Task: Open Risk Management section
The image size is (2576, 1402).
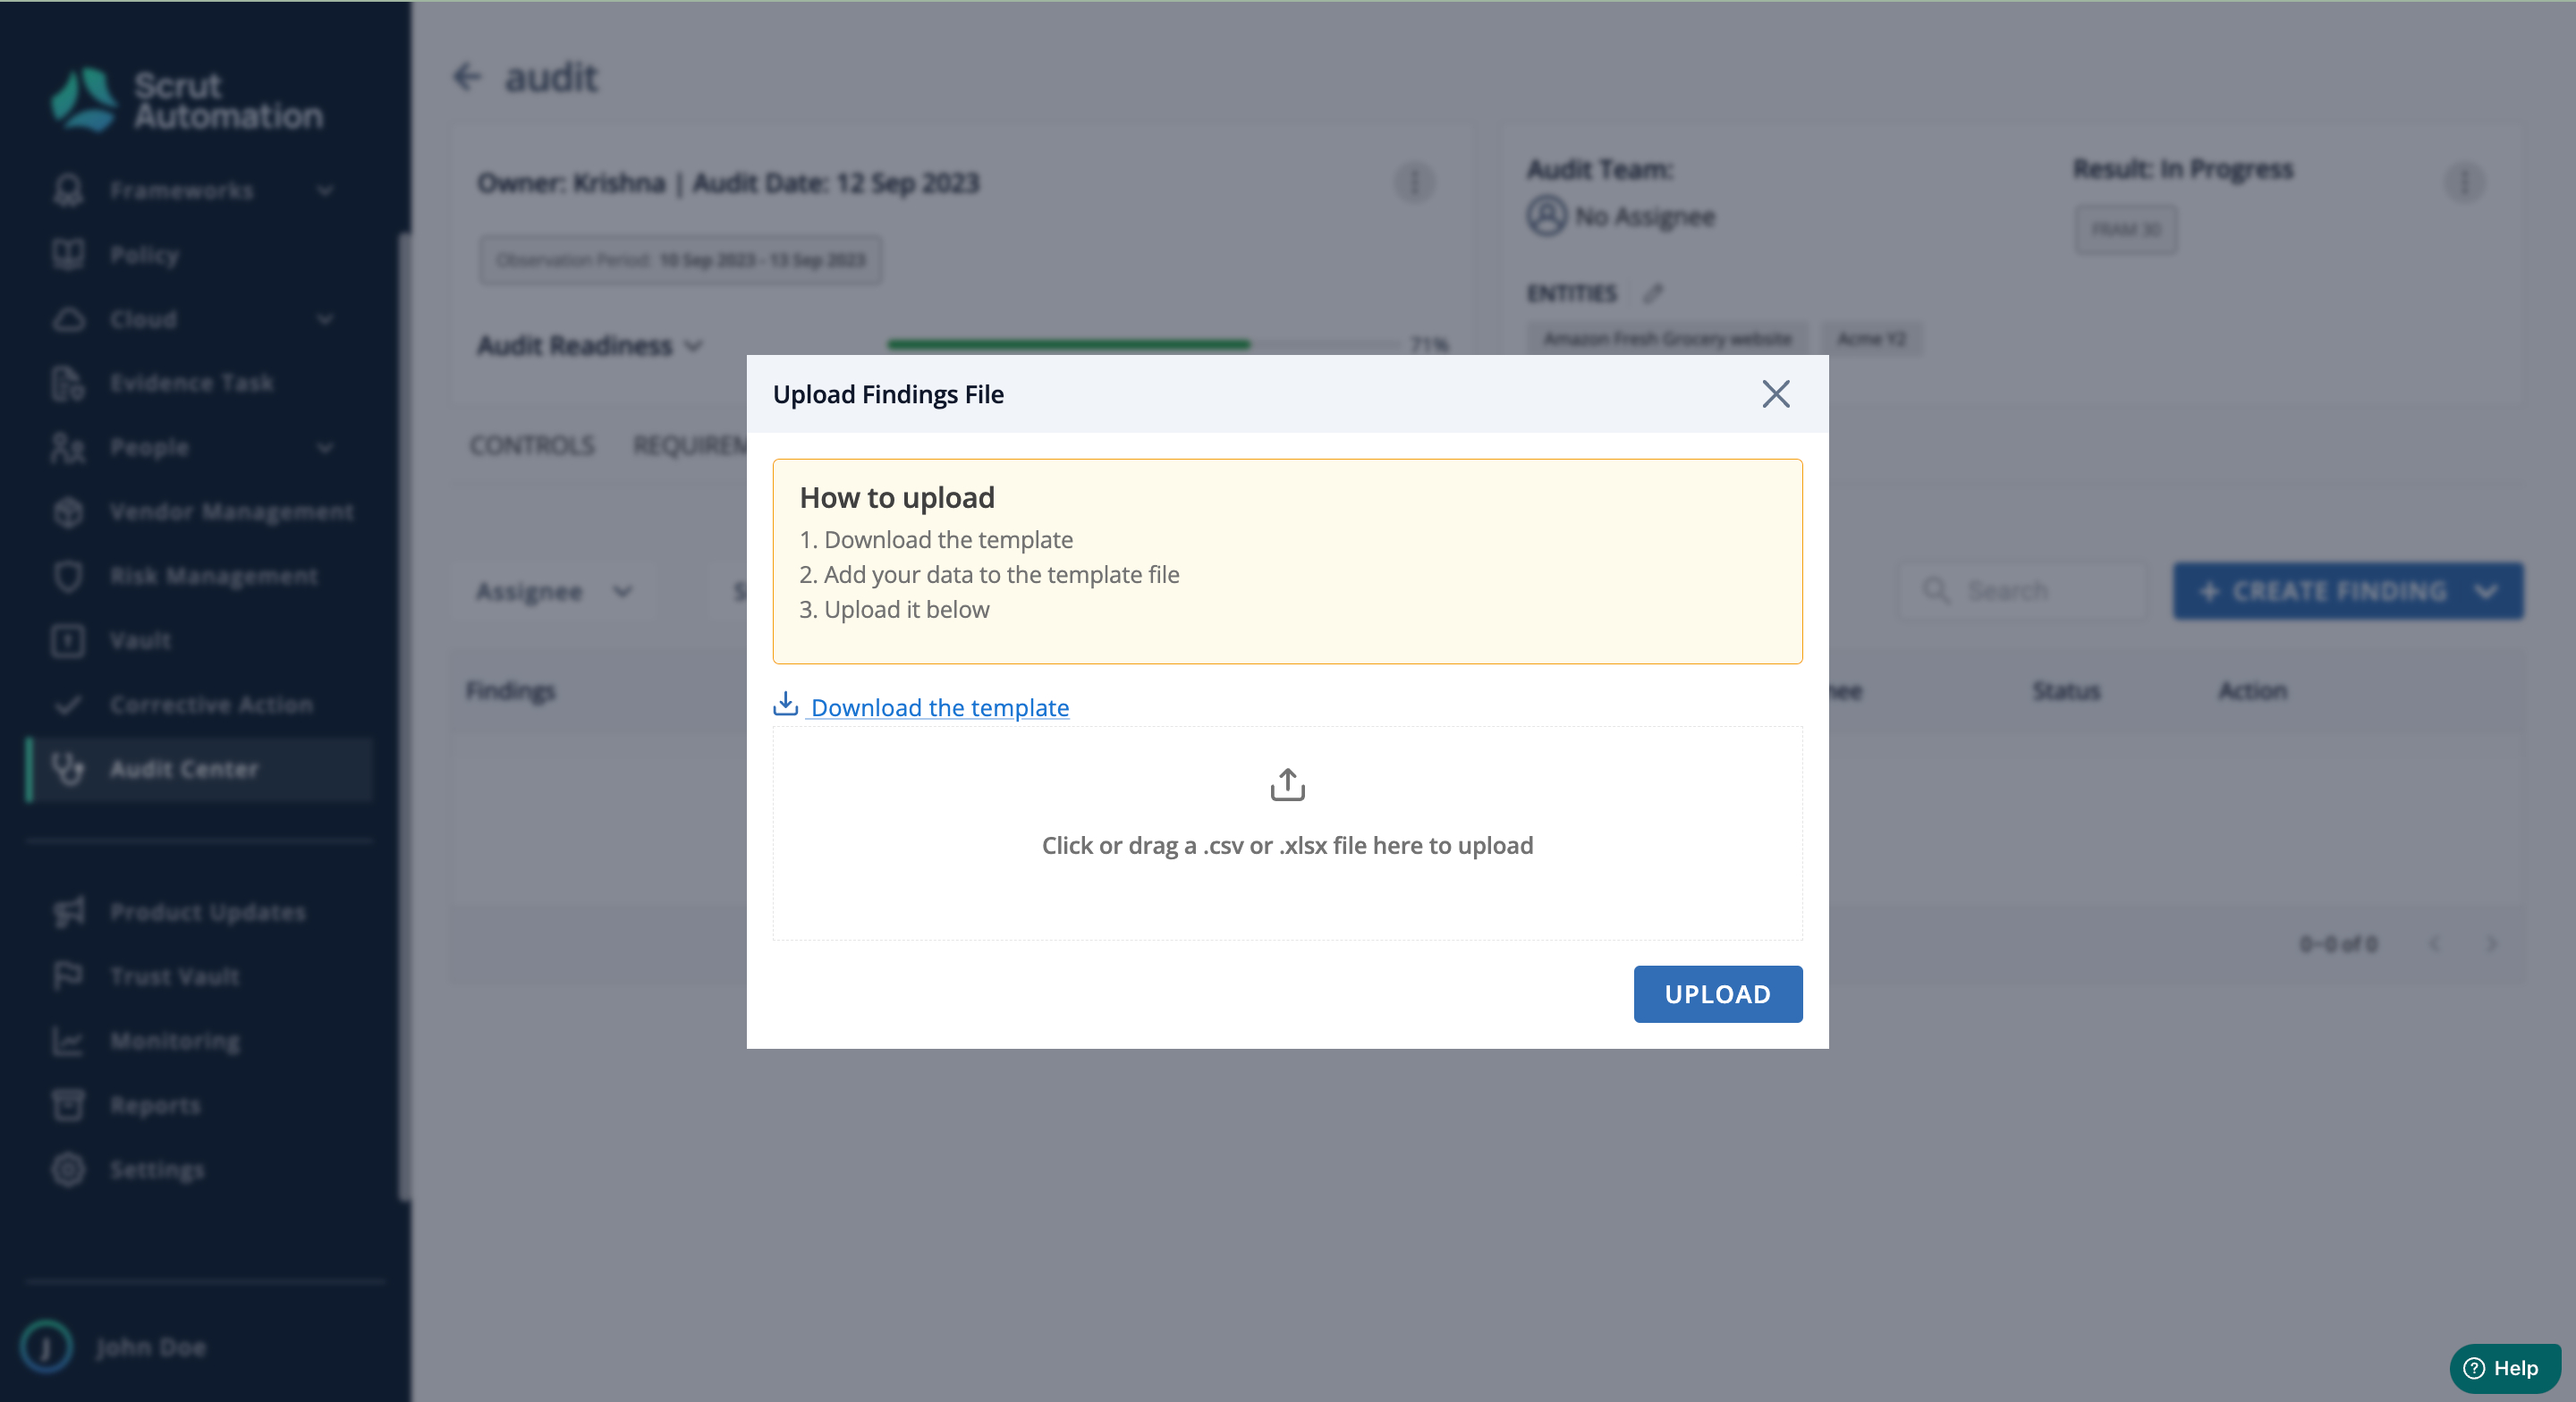Action: click(214, 576)
